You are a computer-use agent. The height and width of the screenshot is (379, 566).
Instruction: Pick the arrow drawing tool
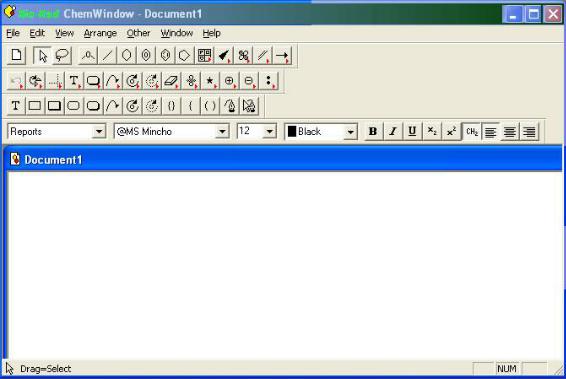pyautogui.click(x=282, y=56)
